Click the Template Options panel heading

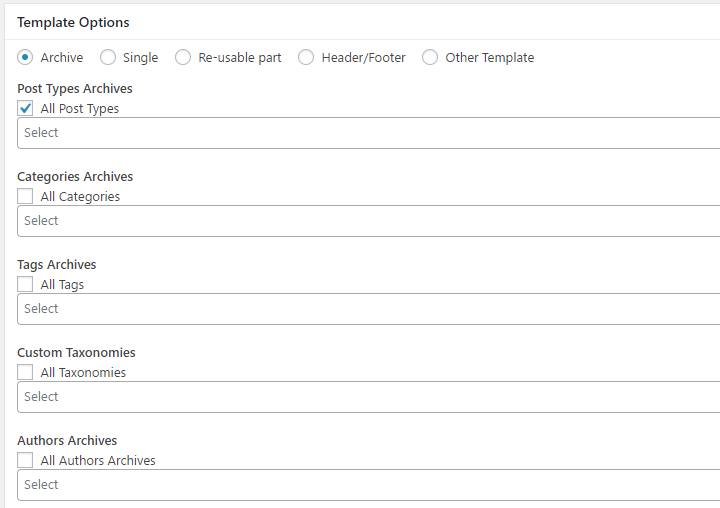click(x=73, y=22)
